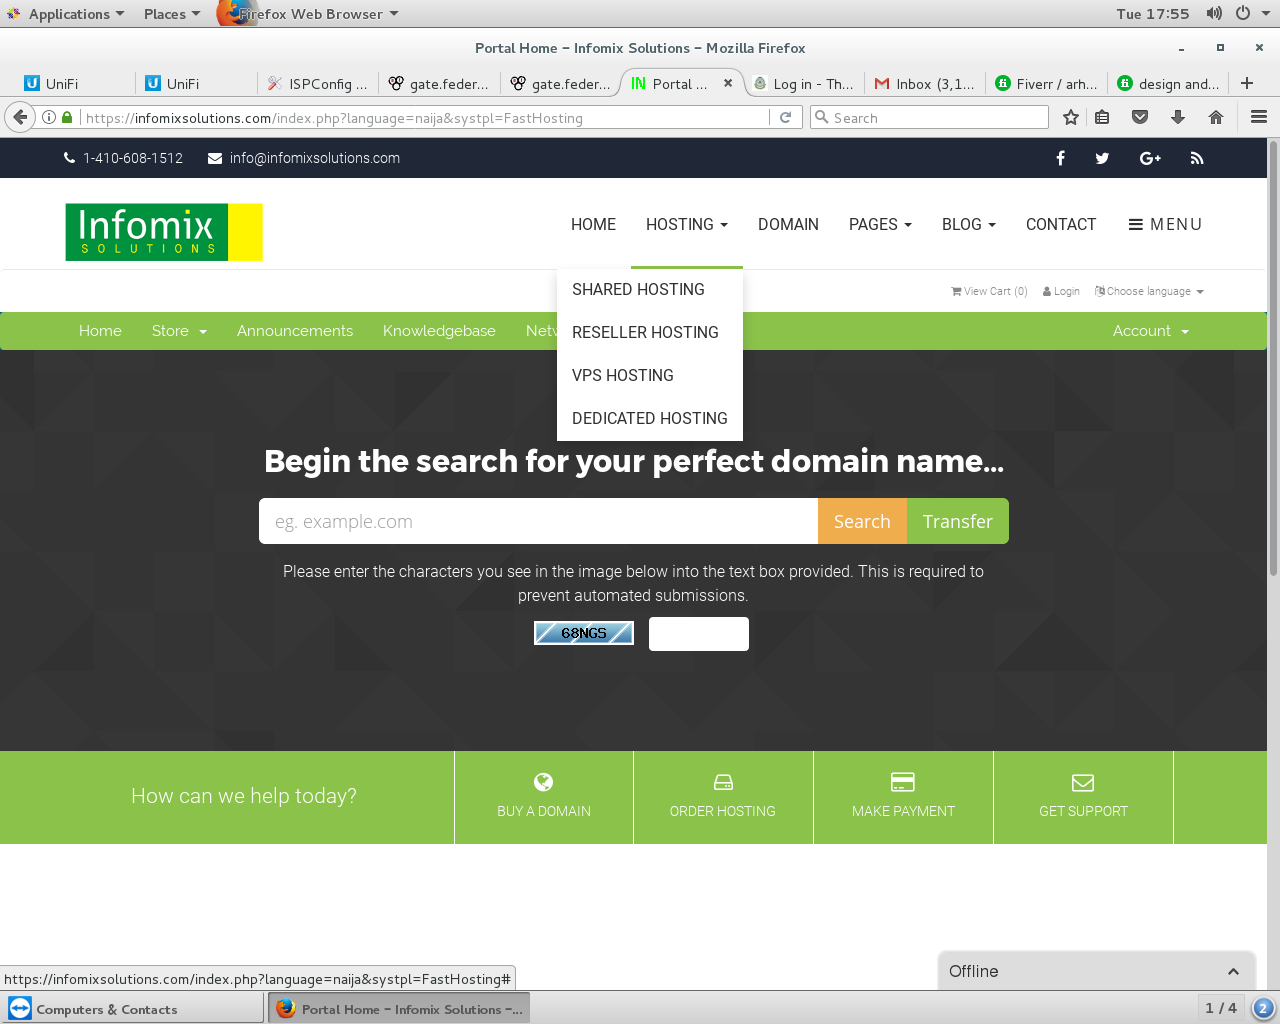This screenshot has height=1024, width=1280.
Task: Select the Google+ icon
Action: point(1149,158)
